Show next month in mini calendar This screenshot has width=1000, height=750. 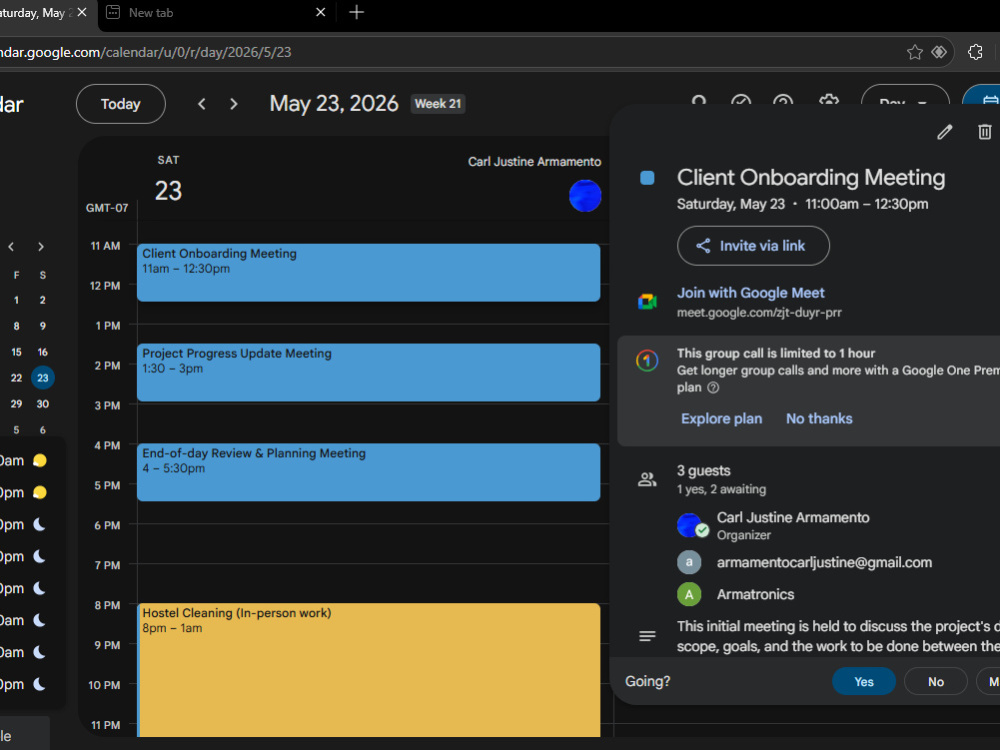coord(41,247)
